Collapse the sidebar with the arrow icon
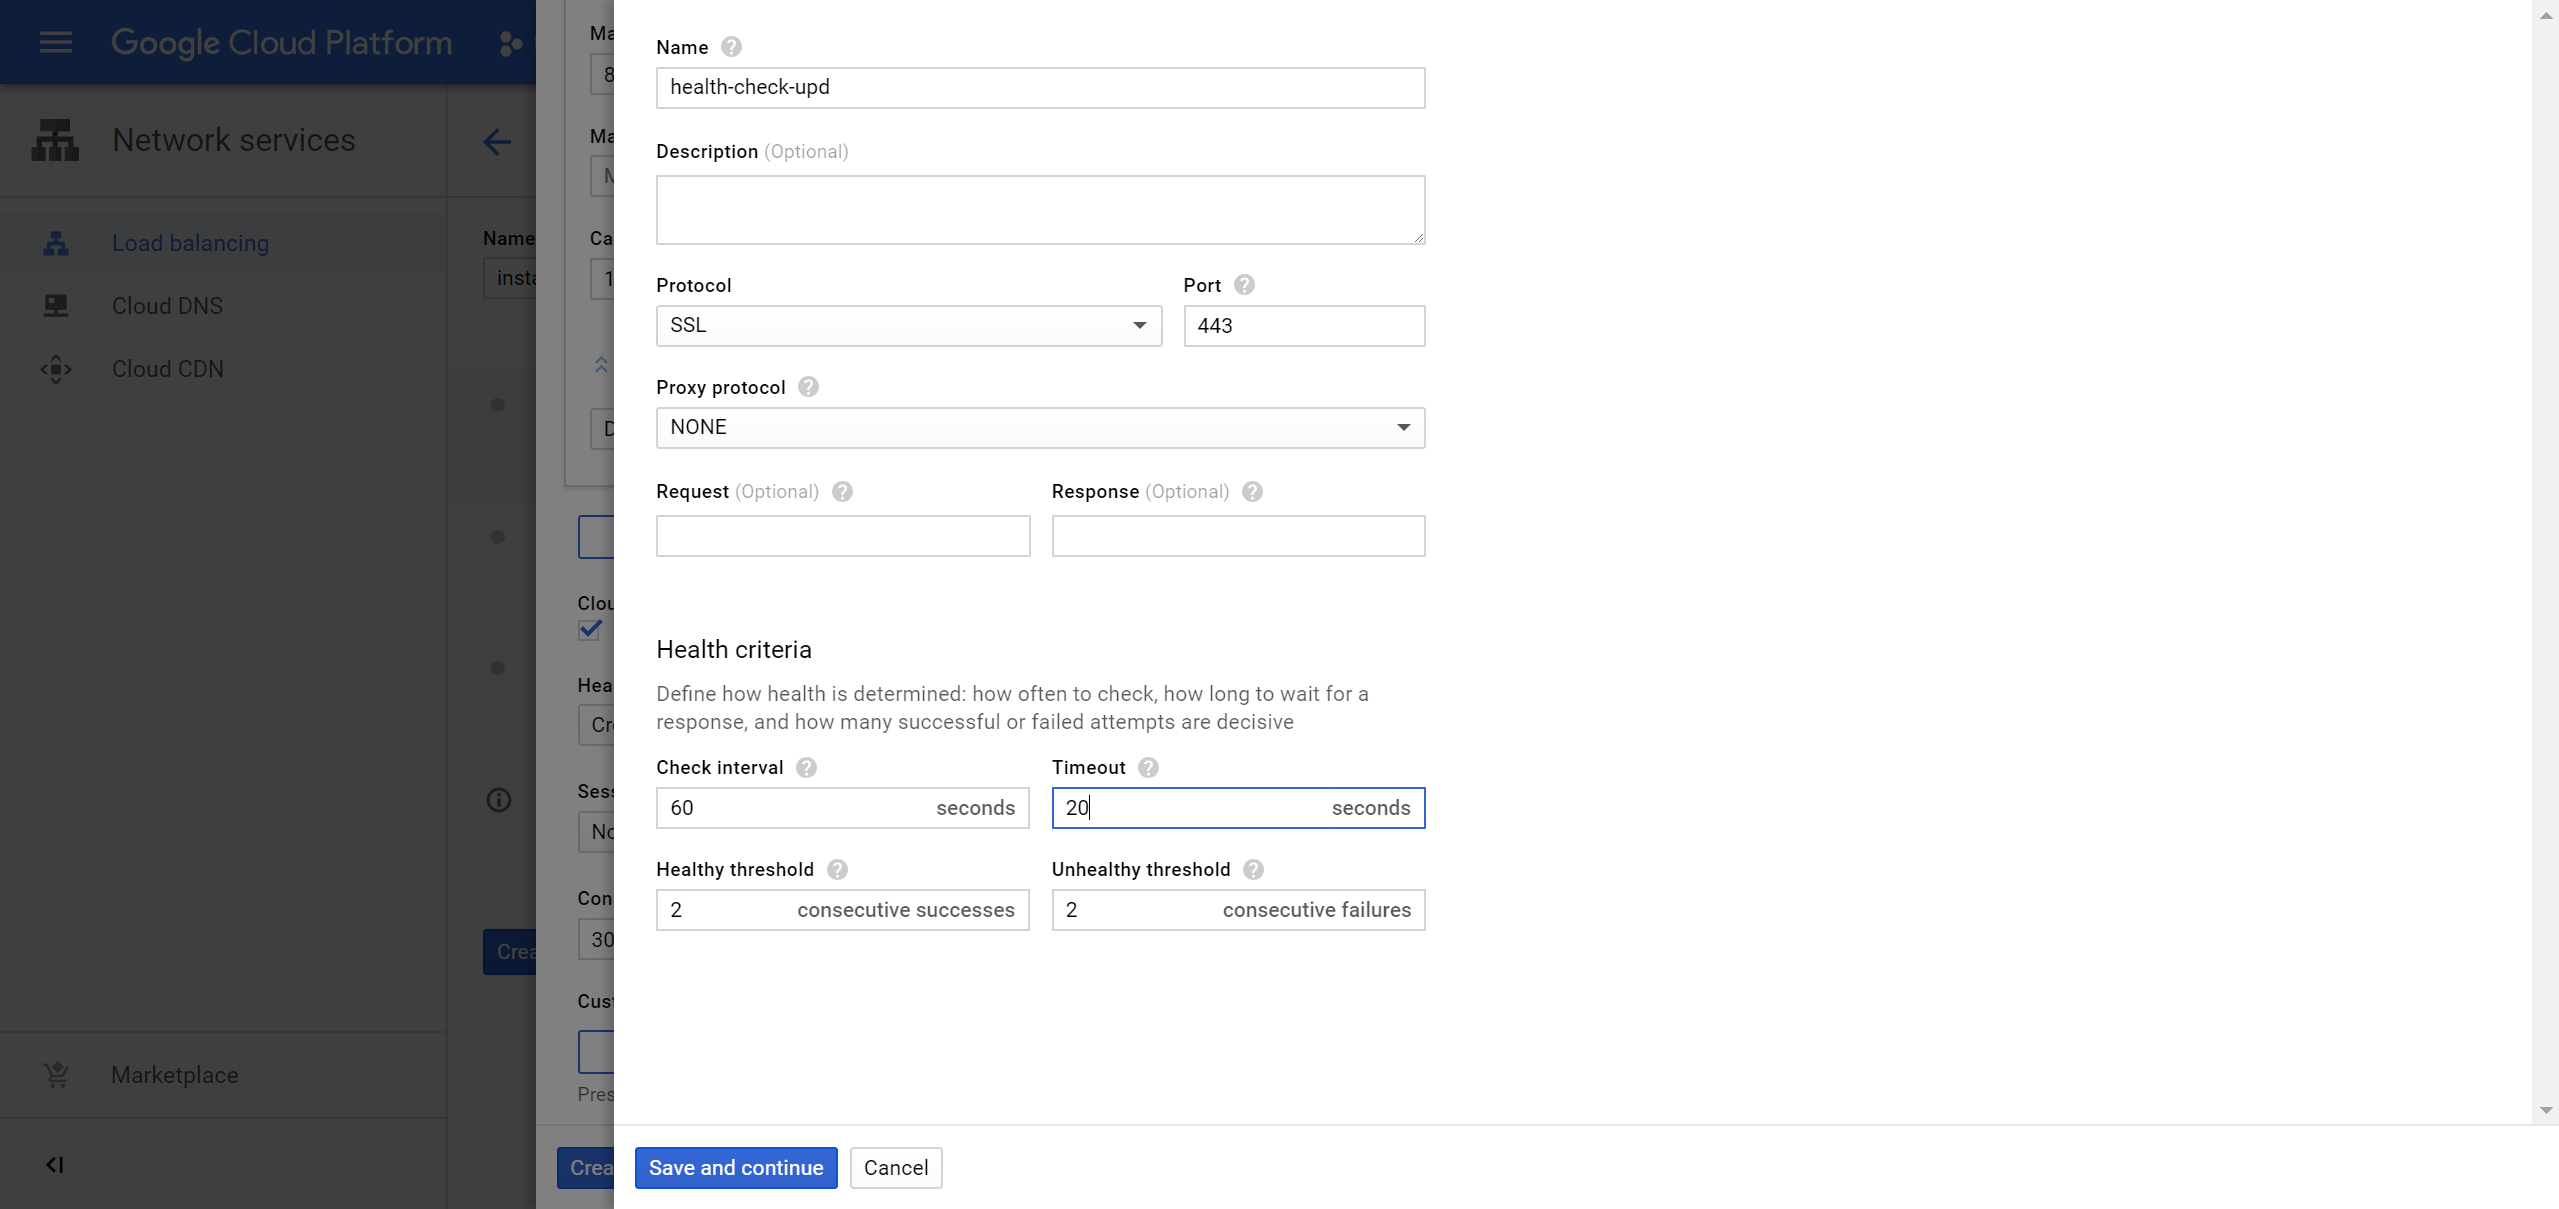 (x=55, y=1165)
